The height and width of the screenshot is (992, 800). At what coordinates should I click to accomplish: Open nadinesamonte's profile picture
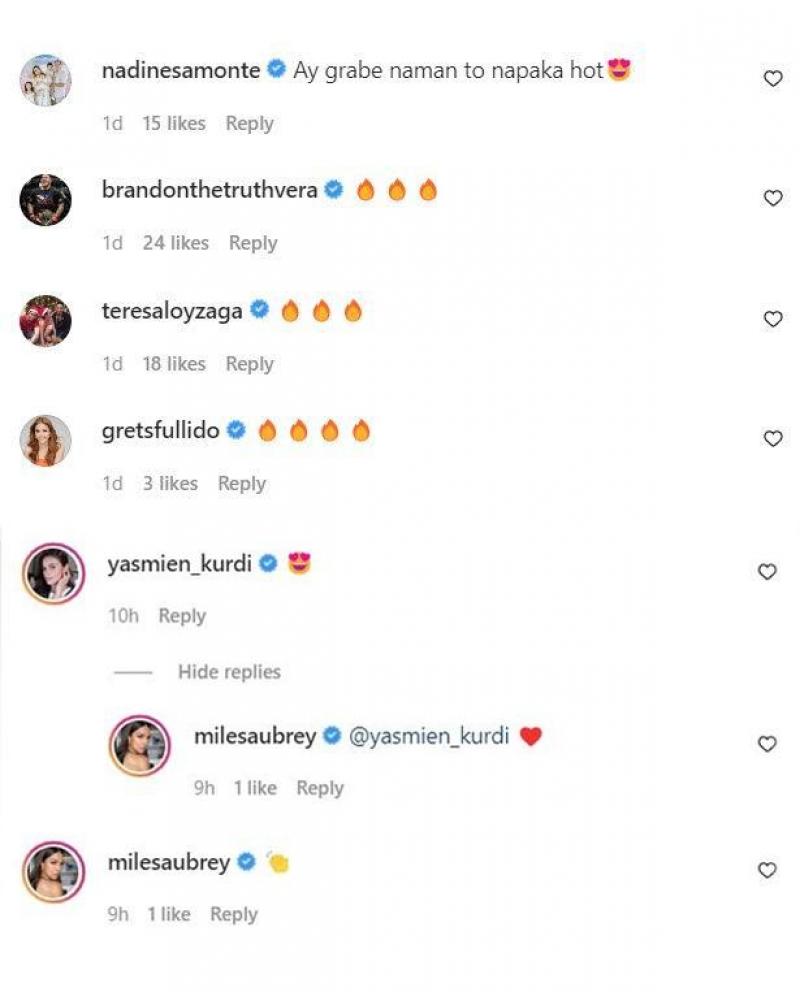[x=46, y=80]
